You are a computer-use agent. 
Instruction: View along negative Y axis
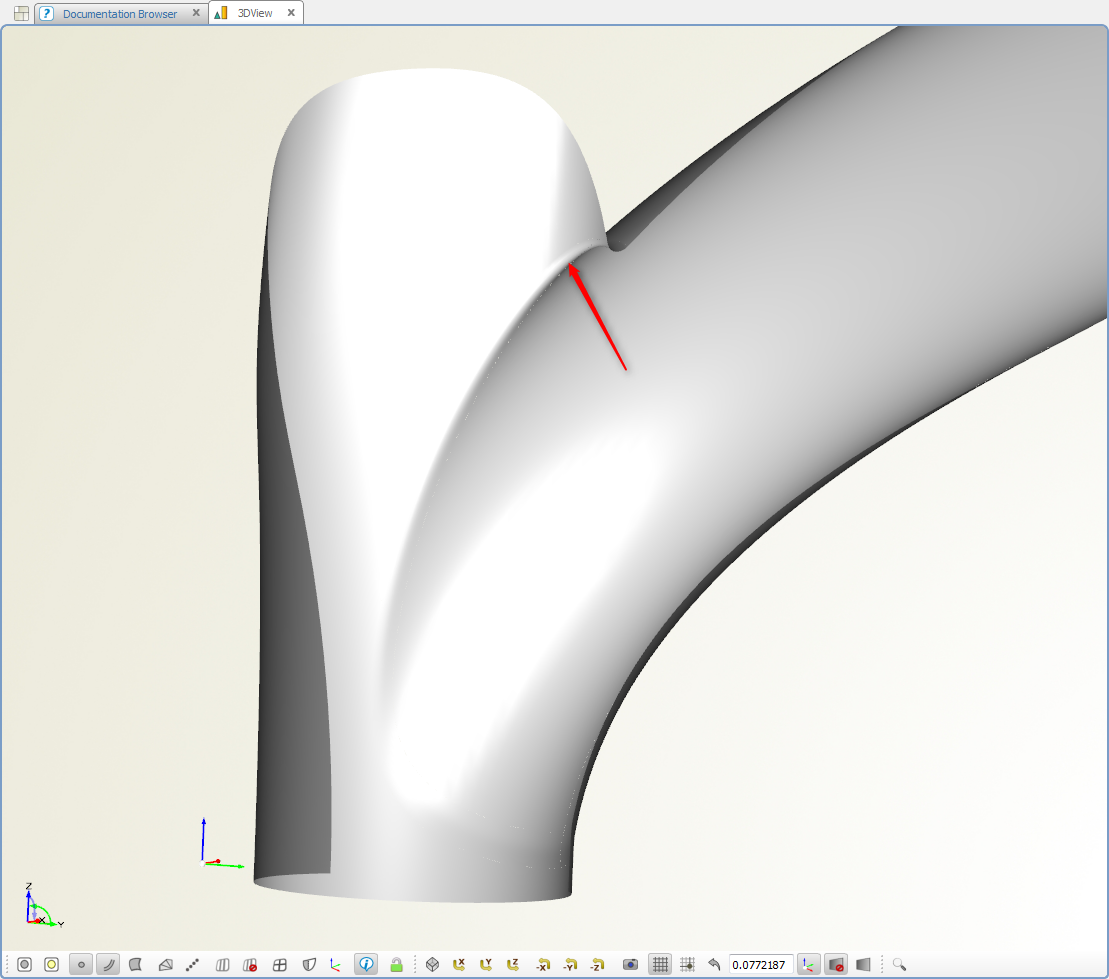pos(570,964)
